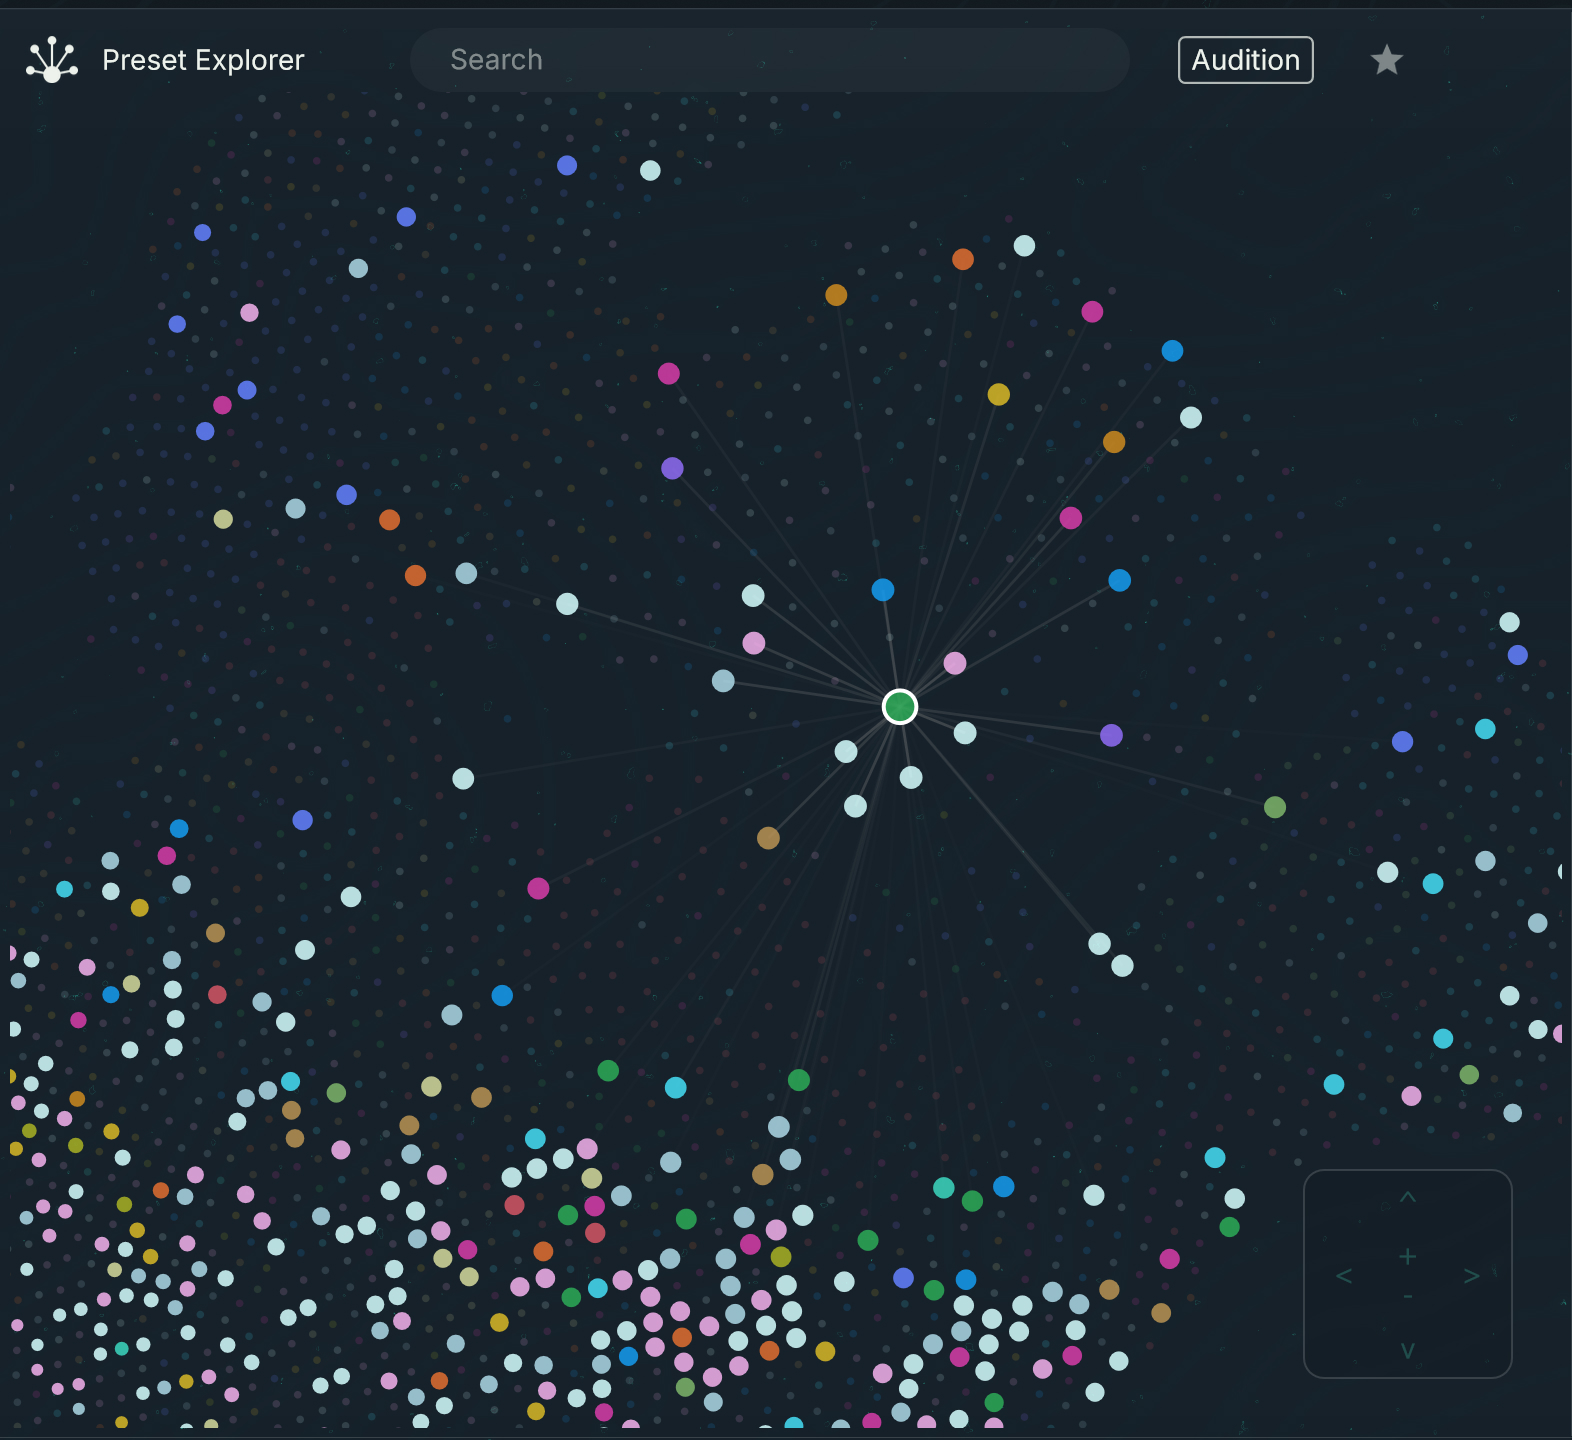The width and height of the screenshot is (1572, 1440).
Task: Toggle the Audition button
Action: 1245,60
